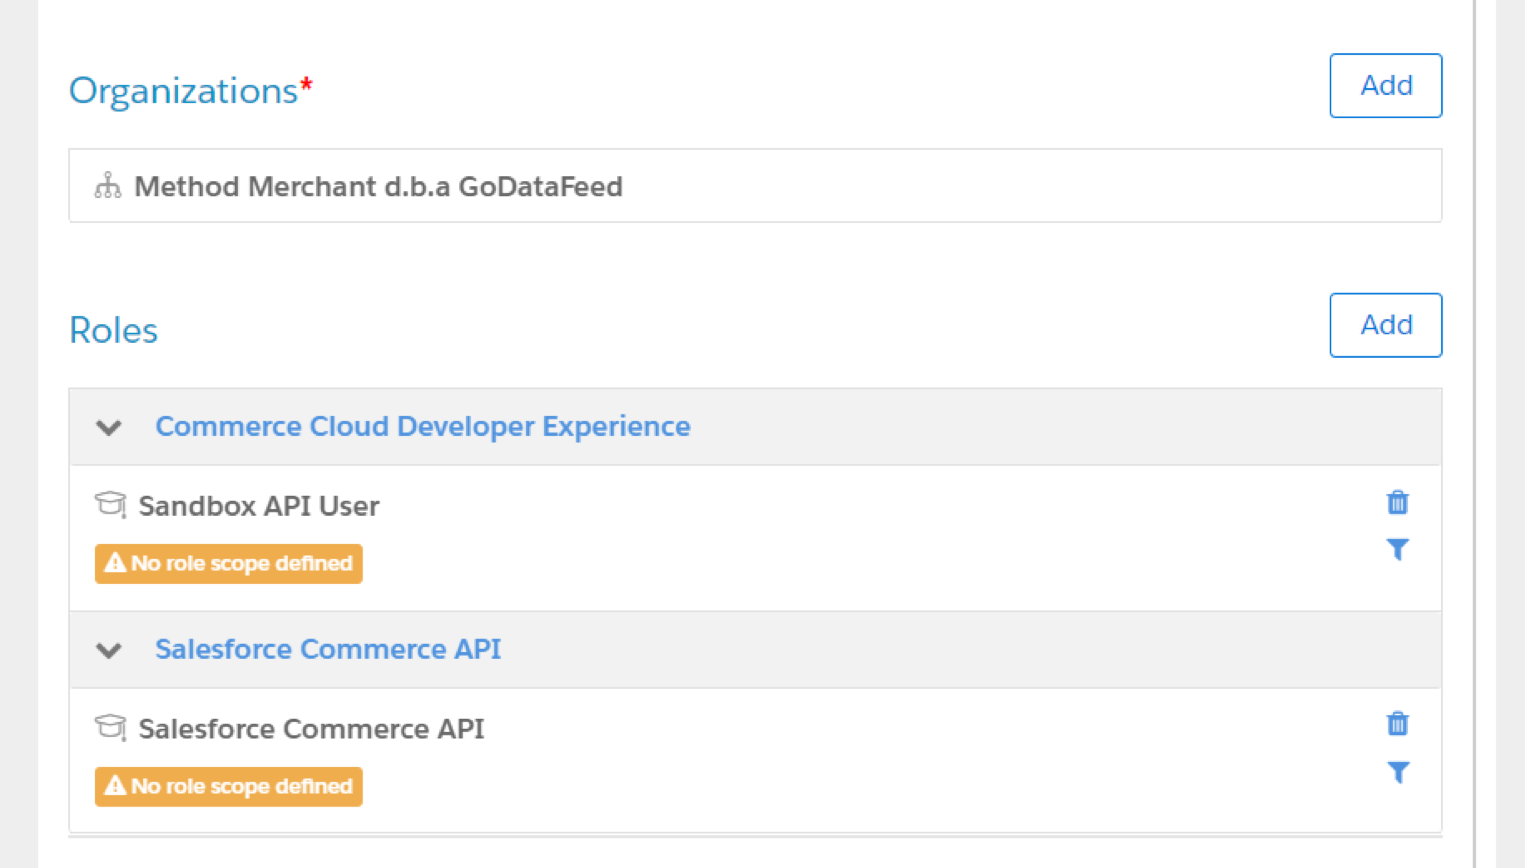Click the Organizations section heading

(x=191, y=91)
